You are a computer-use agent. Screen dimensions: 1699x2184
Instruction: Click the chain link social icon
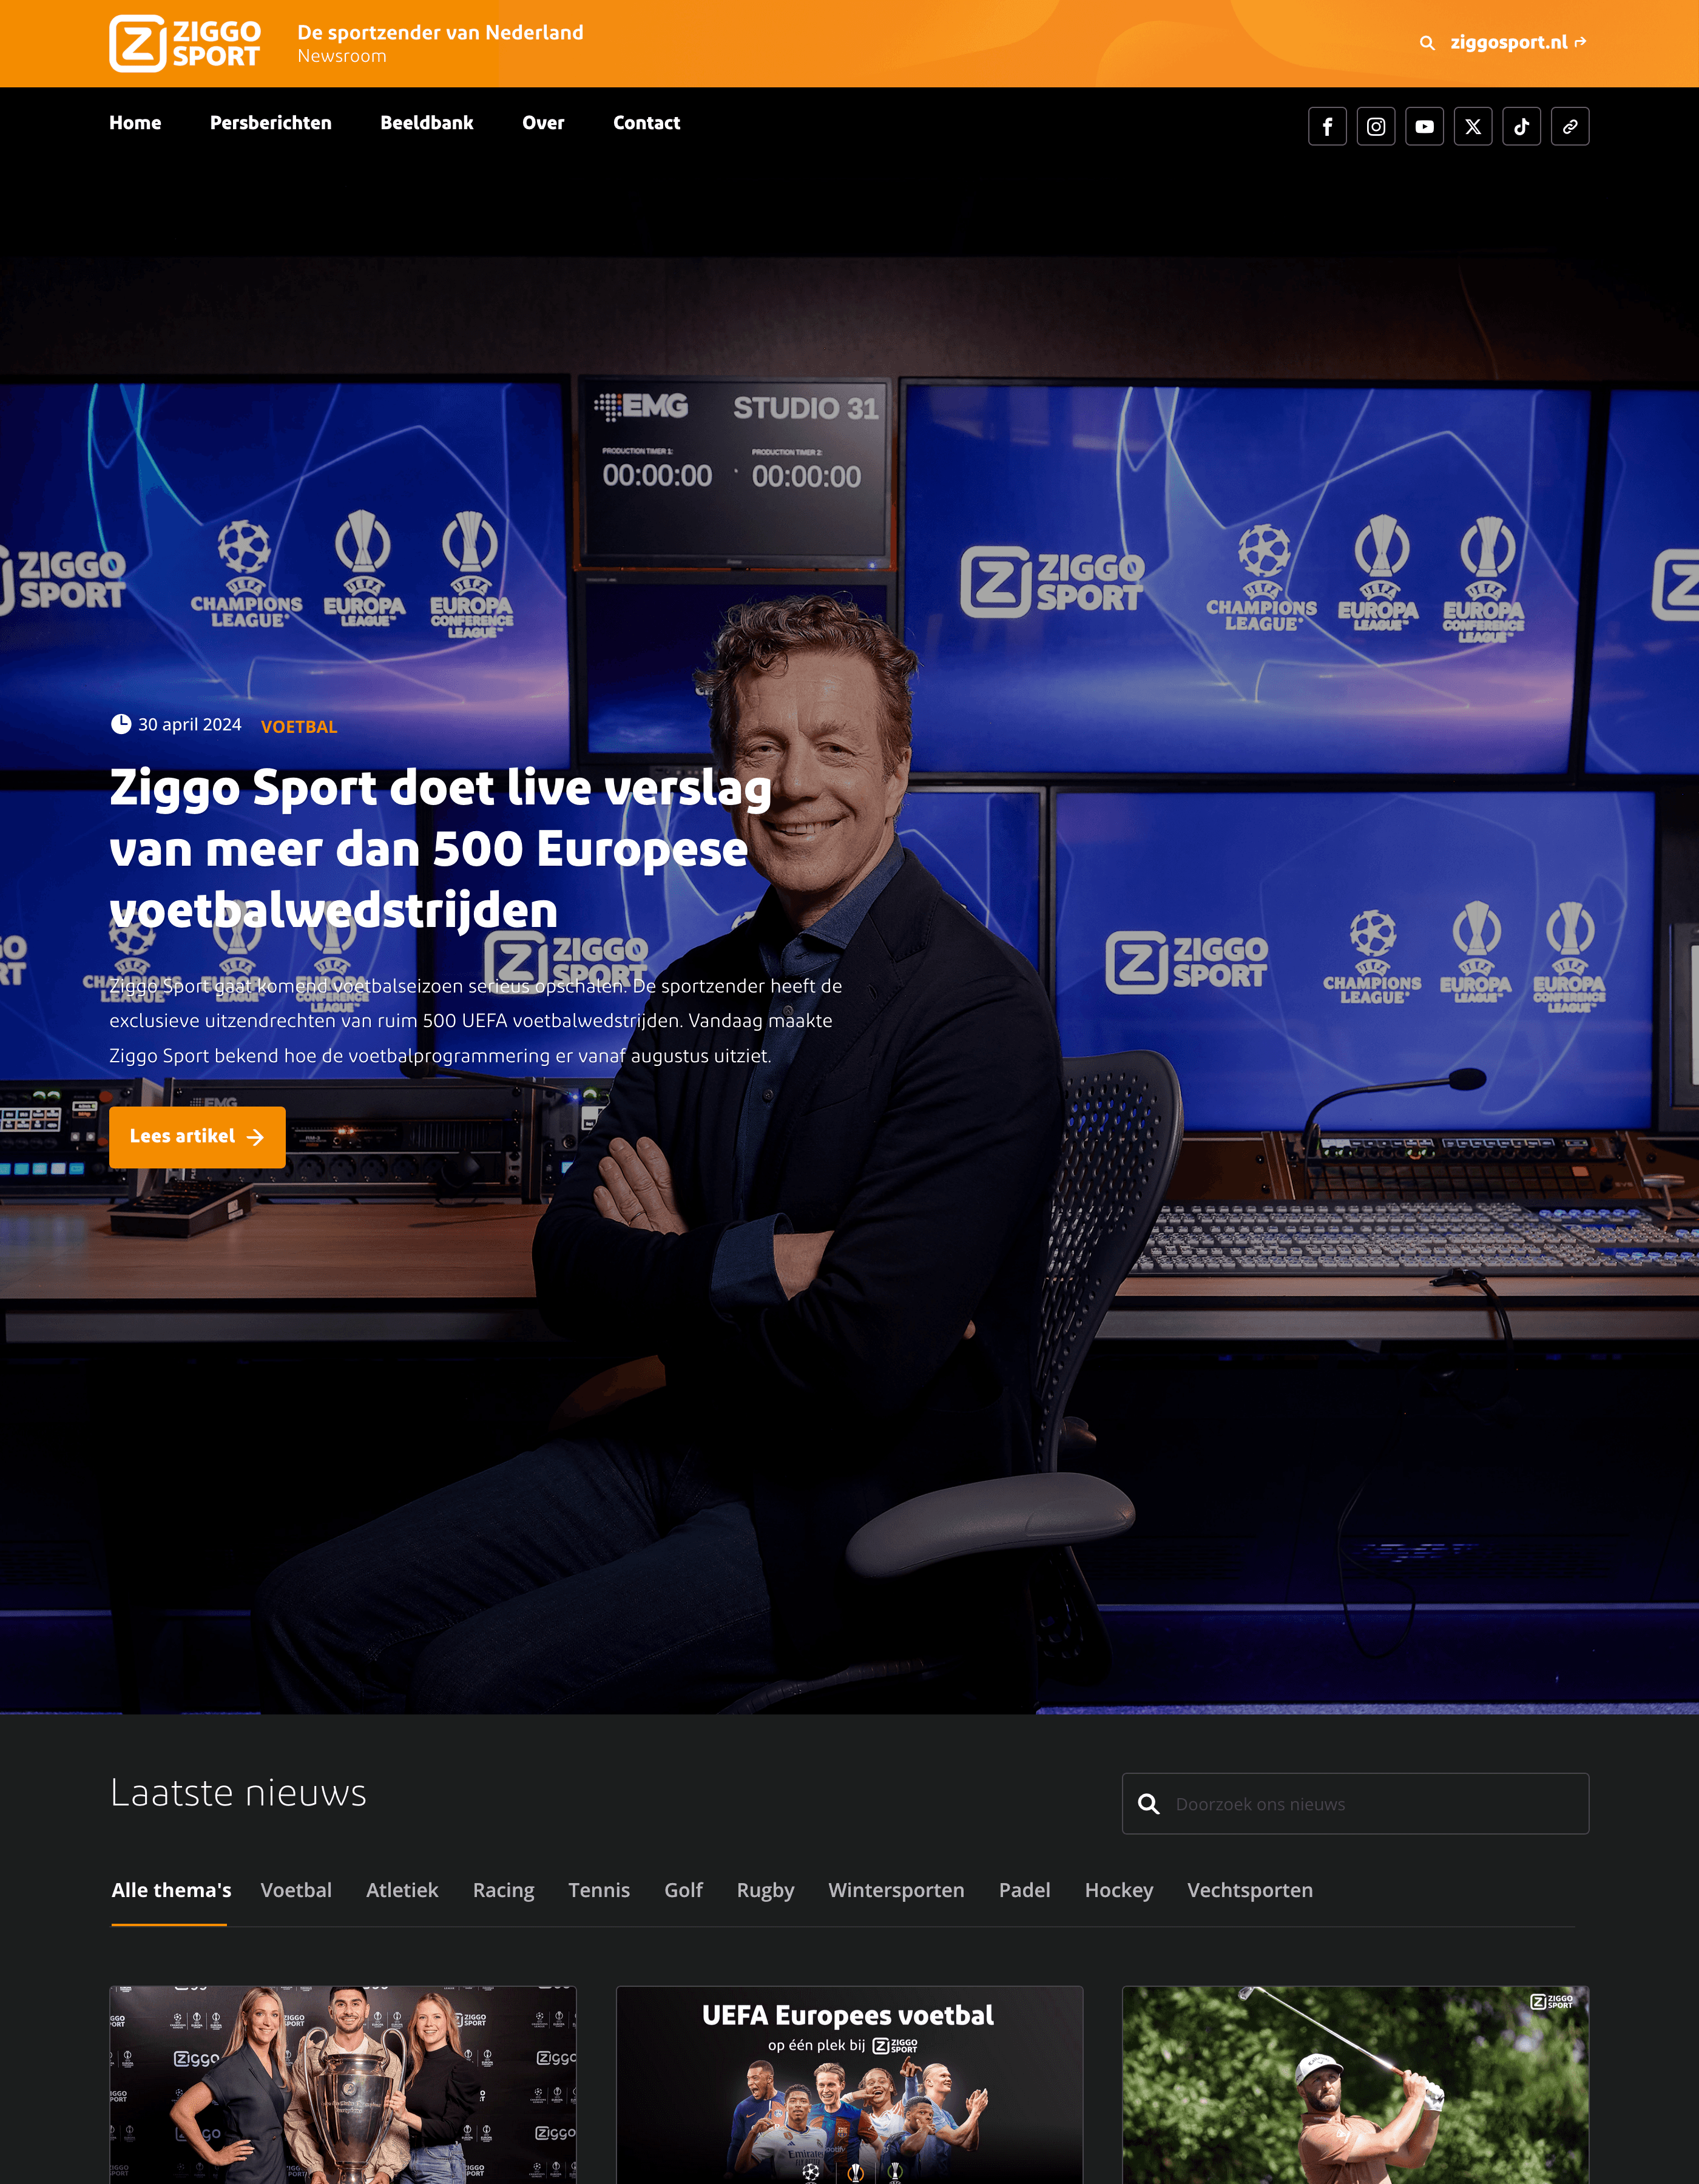(1570, 127)
